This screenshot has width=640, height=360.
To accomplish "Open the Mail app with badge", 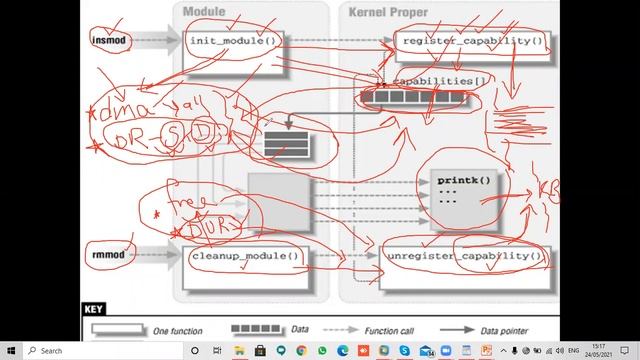I will pyautogui.click(x=426, y=351).
